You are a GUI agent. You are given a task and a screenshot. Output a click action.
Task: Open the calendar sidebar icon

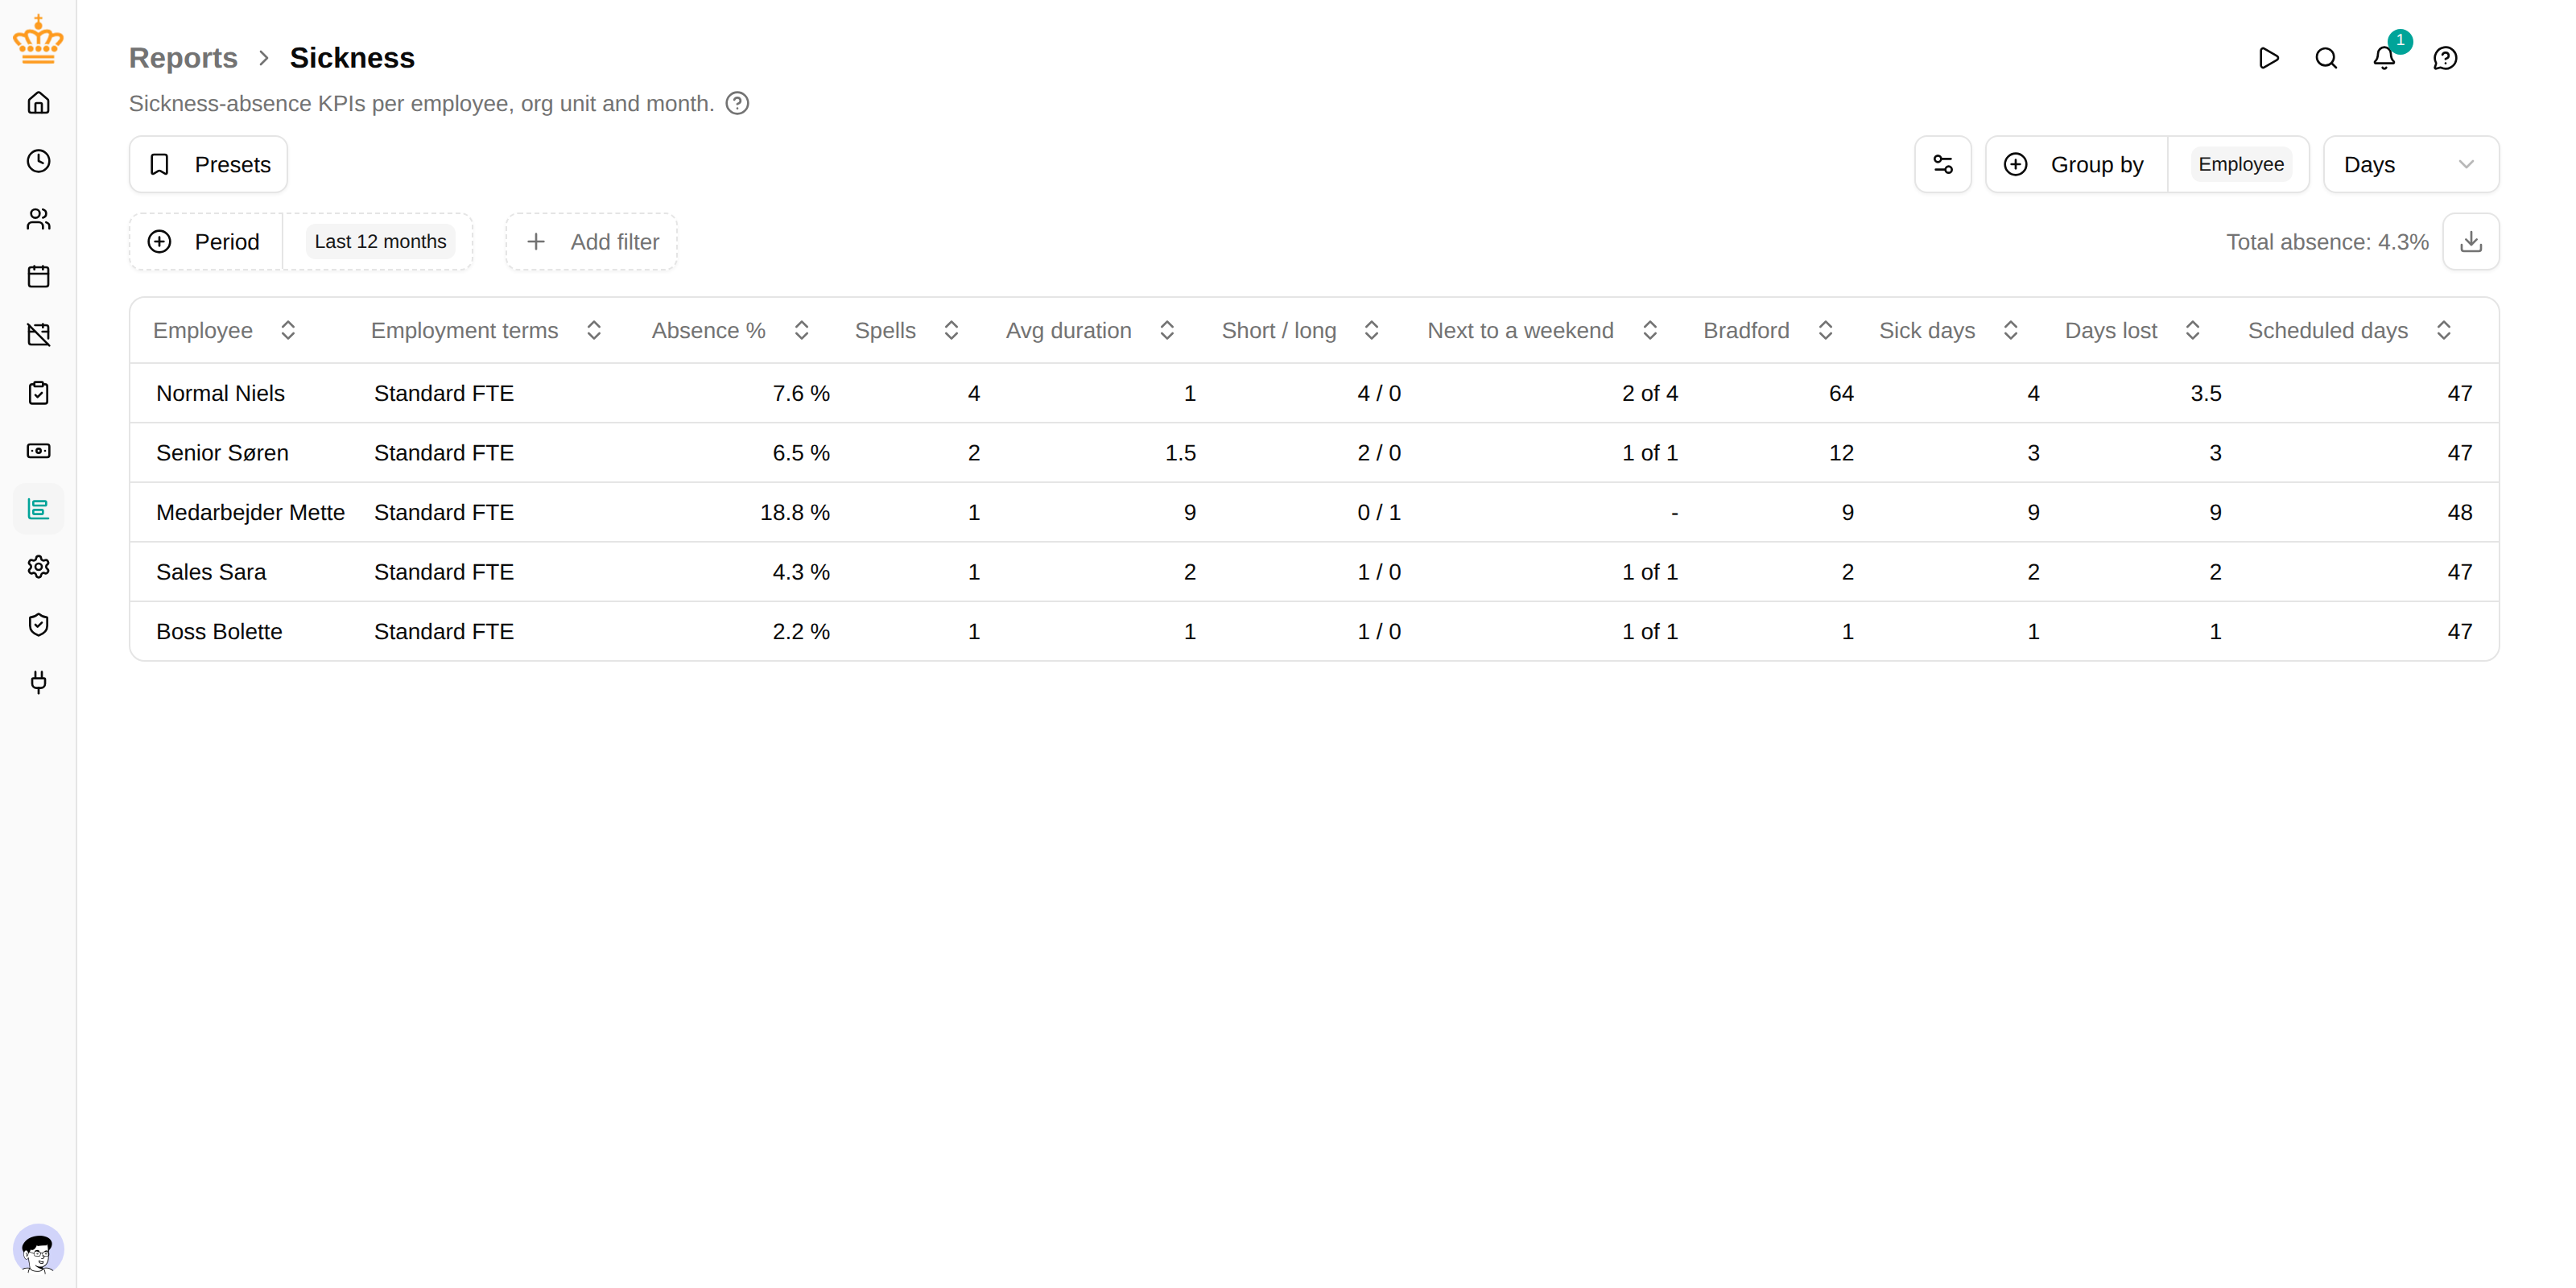click(38, 277)
